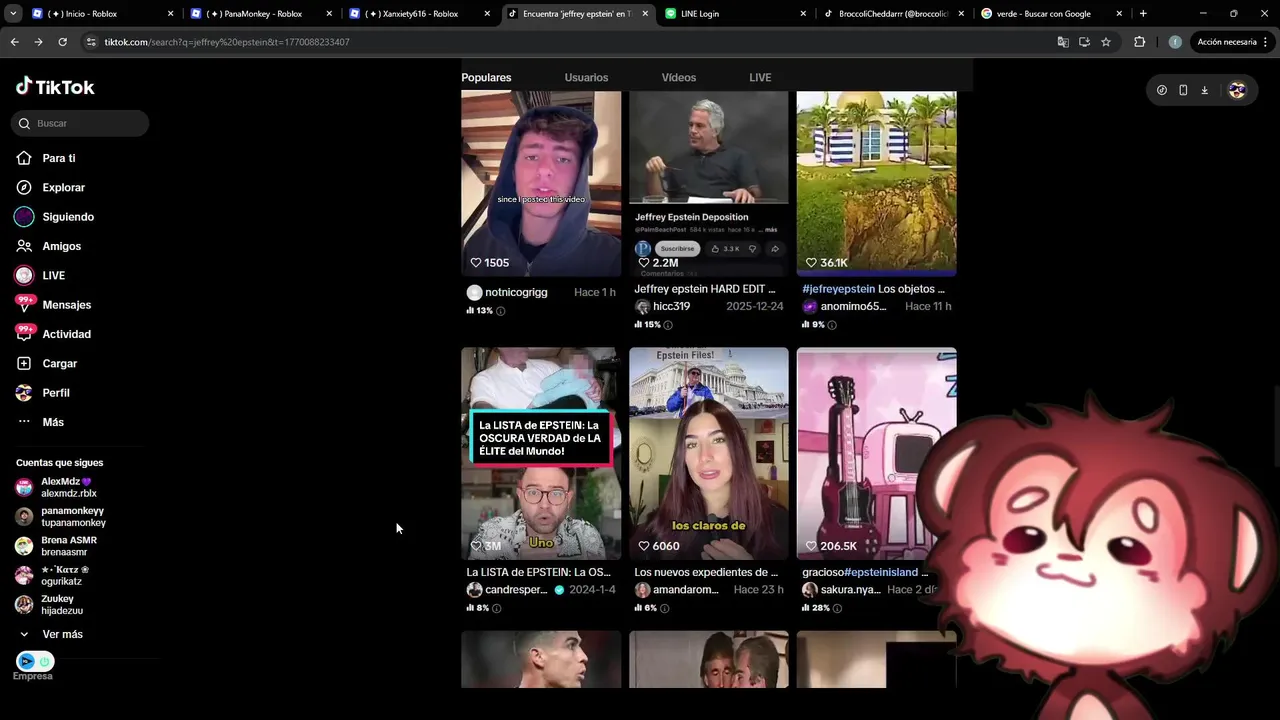Open the Más three-dots menu

(x=24, y=422)
